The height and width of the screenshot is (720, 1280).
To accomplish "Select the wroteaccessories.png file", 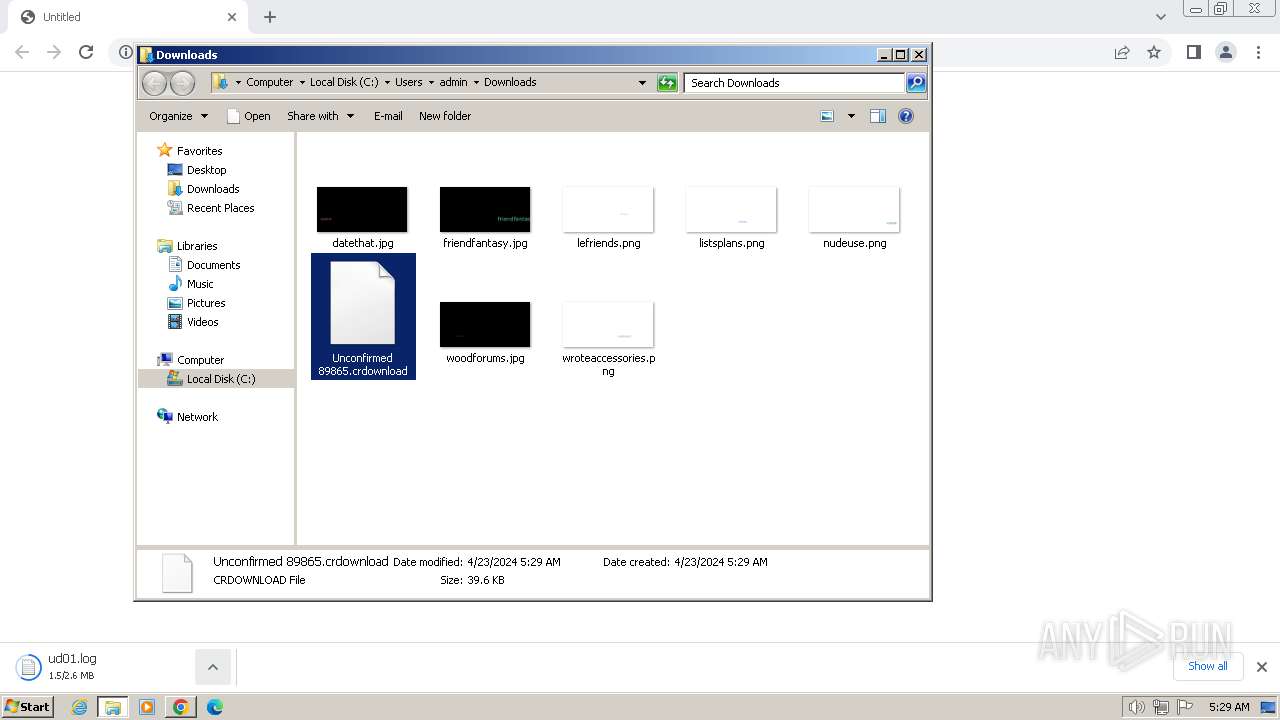I will click(x=608, y=338).
